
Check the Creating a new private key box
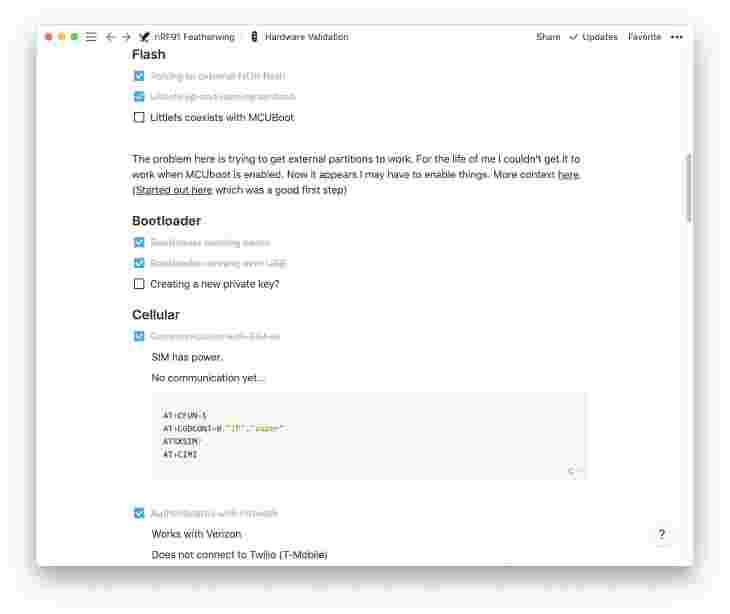[139, 283]
